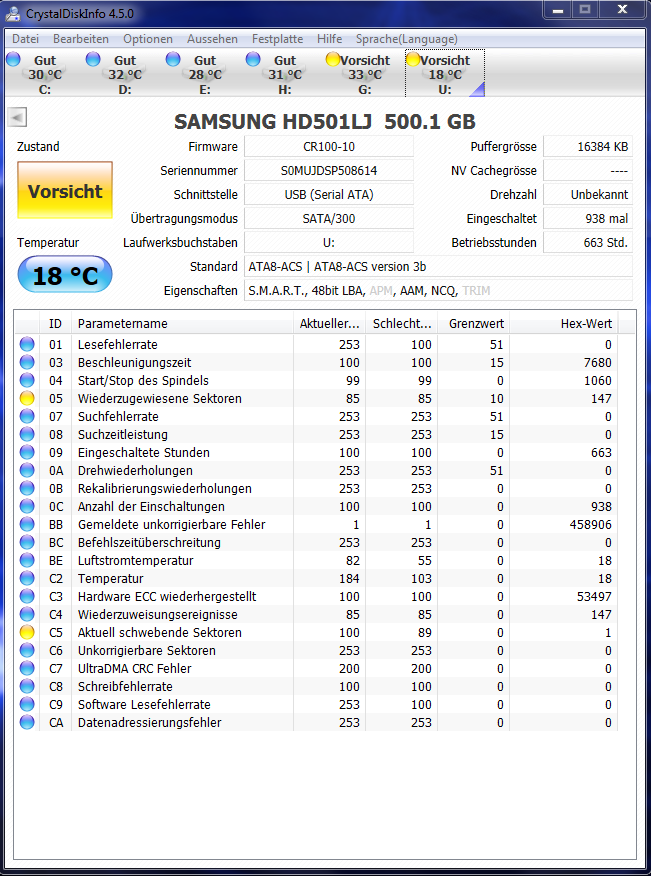Click status icon for Gemeldete unkorrigierbare Fehler
This screenshot has width=651, height=876.
27,525
